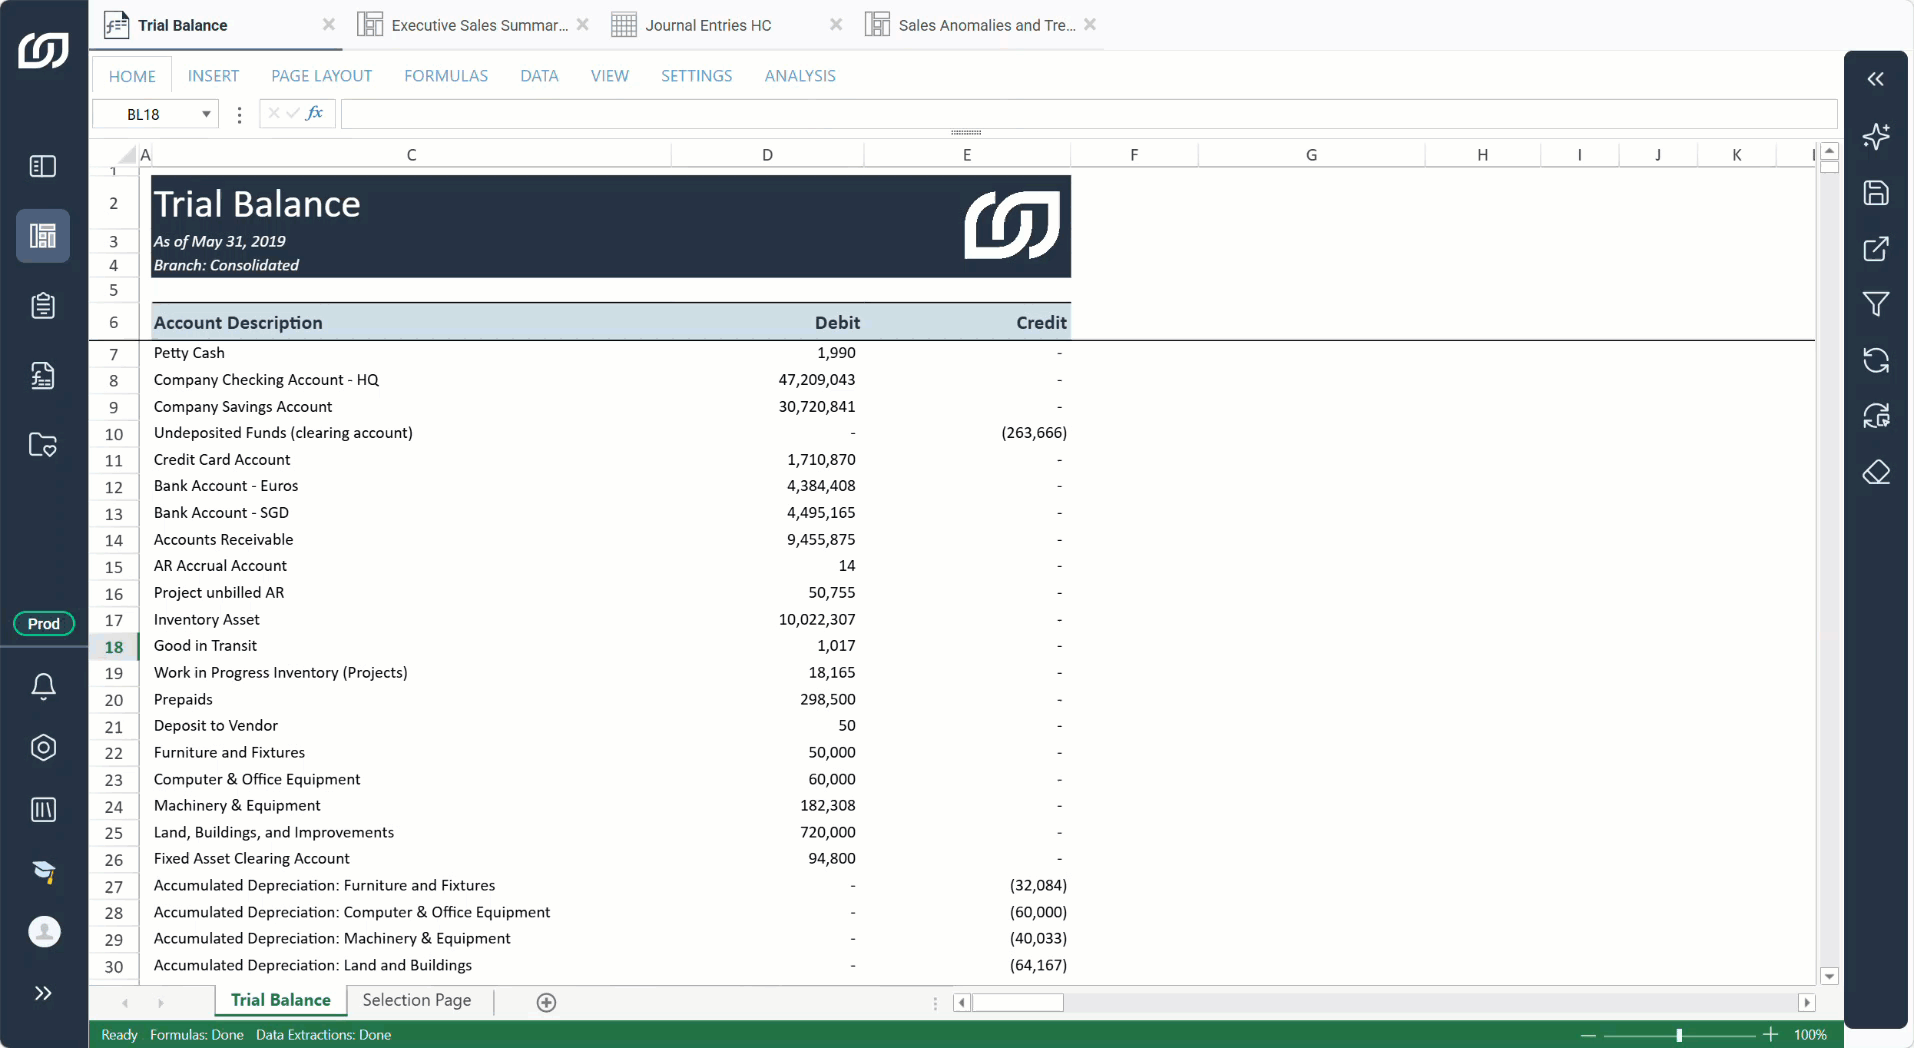Open the filter funnel icon

[1876, 304]
